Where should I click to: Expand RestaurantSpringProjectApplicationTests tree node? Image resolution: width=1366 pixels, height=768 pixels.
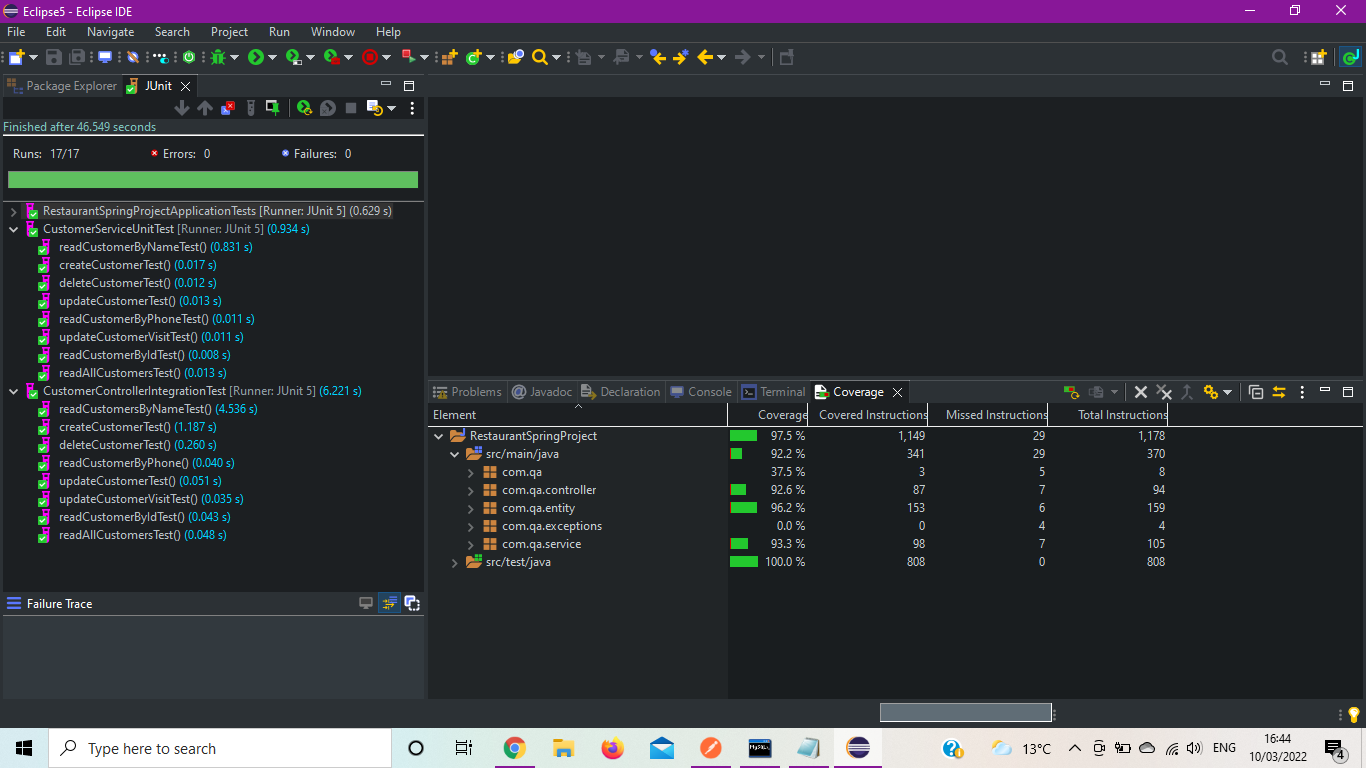pyautogui.click(x=14, y=212)
